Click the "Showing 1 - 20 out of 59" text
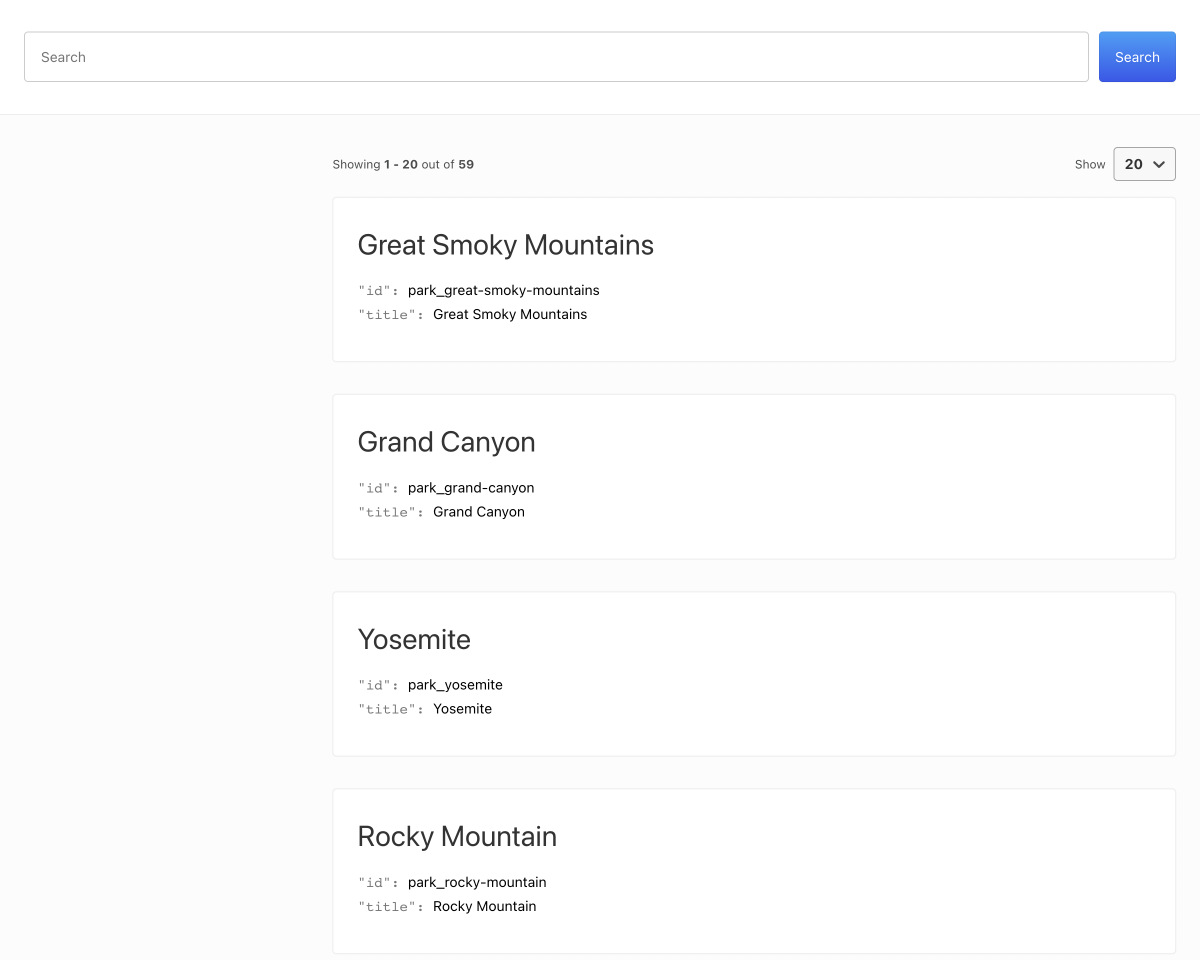 point(403,164)
